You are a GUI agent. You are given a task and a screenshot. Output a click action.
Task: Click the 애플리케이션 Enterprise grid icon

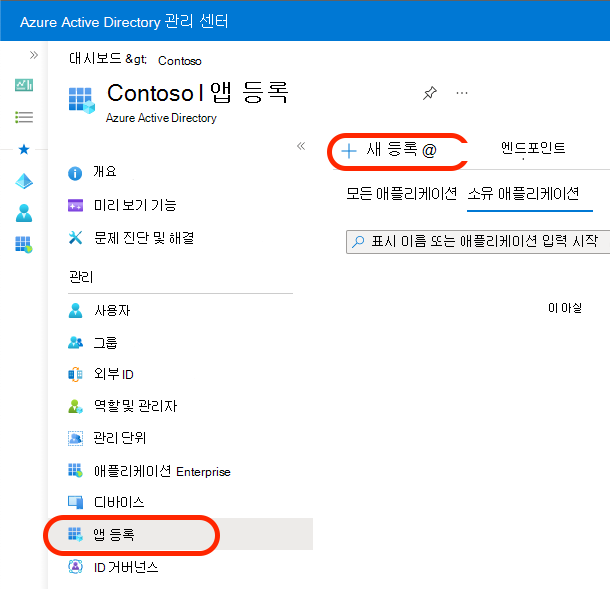[x=75, y=471]
